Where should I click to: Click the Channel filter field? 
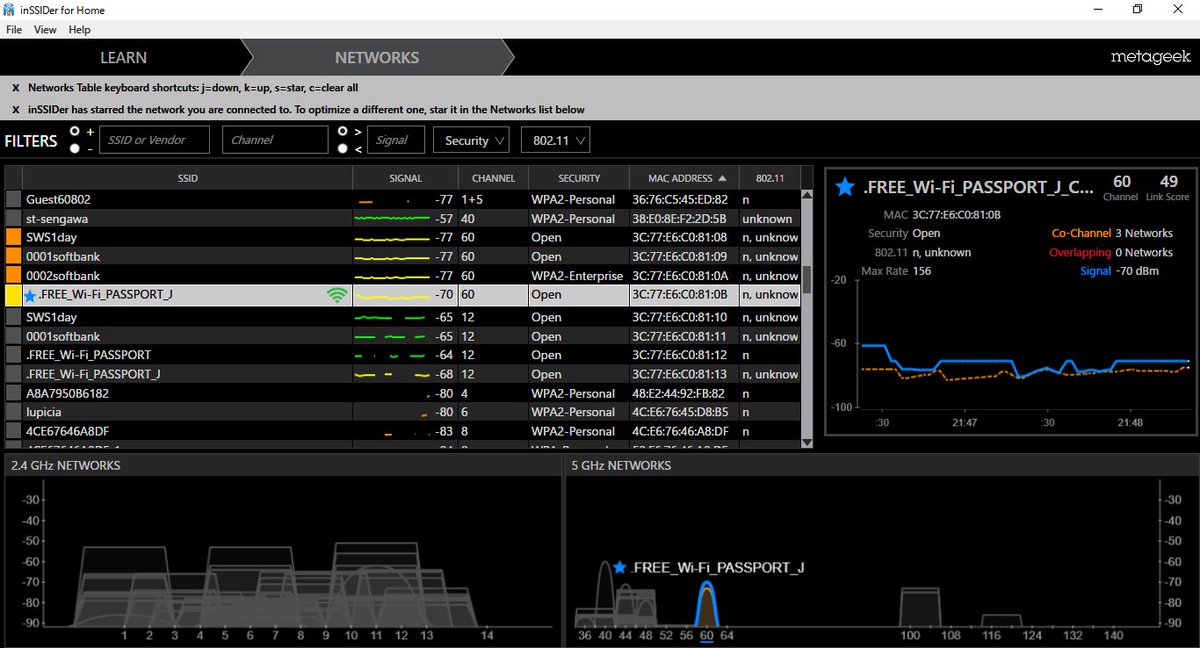click(x=275, y=140)
